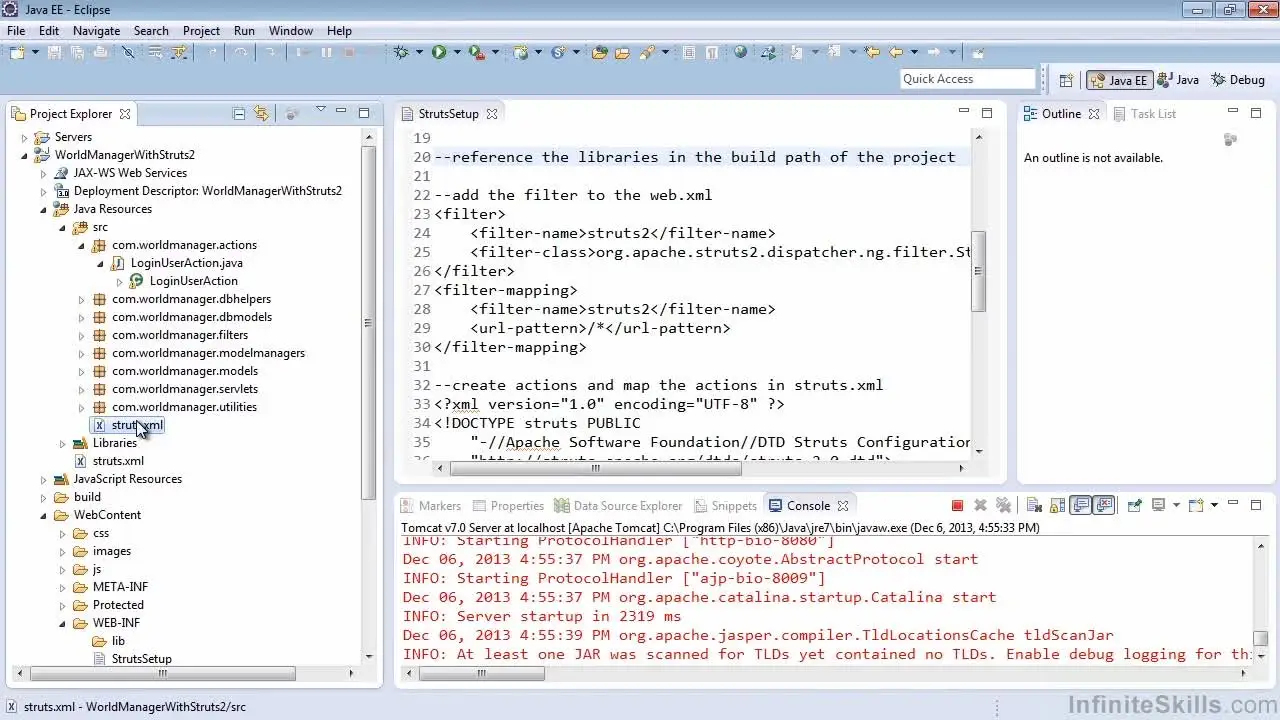Open the File menu

16,31
